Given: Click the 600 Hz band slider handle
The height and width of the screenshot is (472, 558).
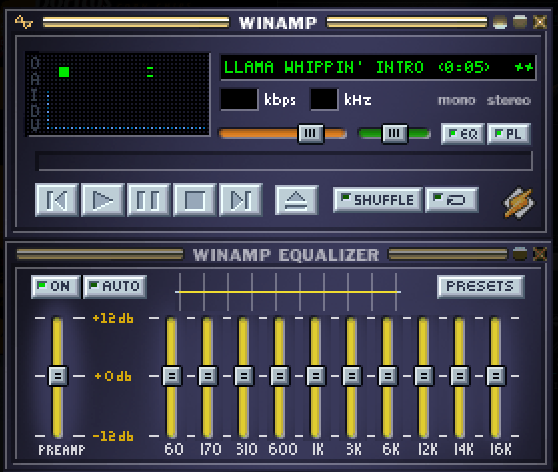Looking at the screenshot, I should (x=280, y=376).
